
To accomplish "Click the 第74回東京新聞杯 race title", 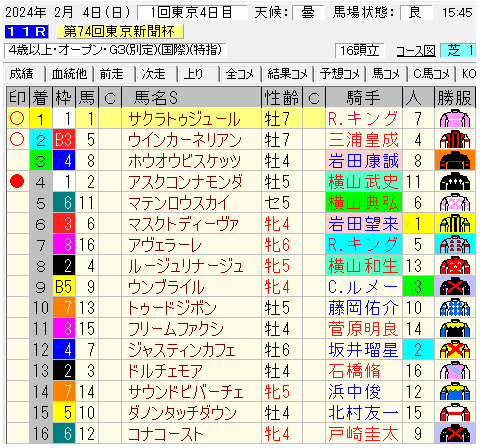I will tap(120, 32).
